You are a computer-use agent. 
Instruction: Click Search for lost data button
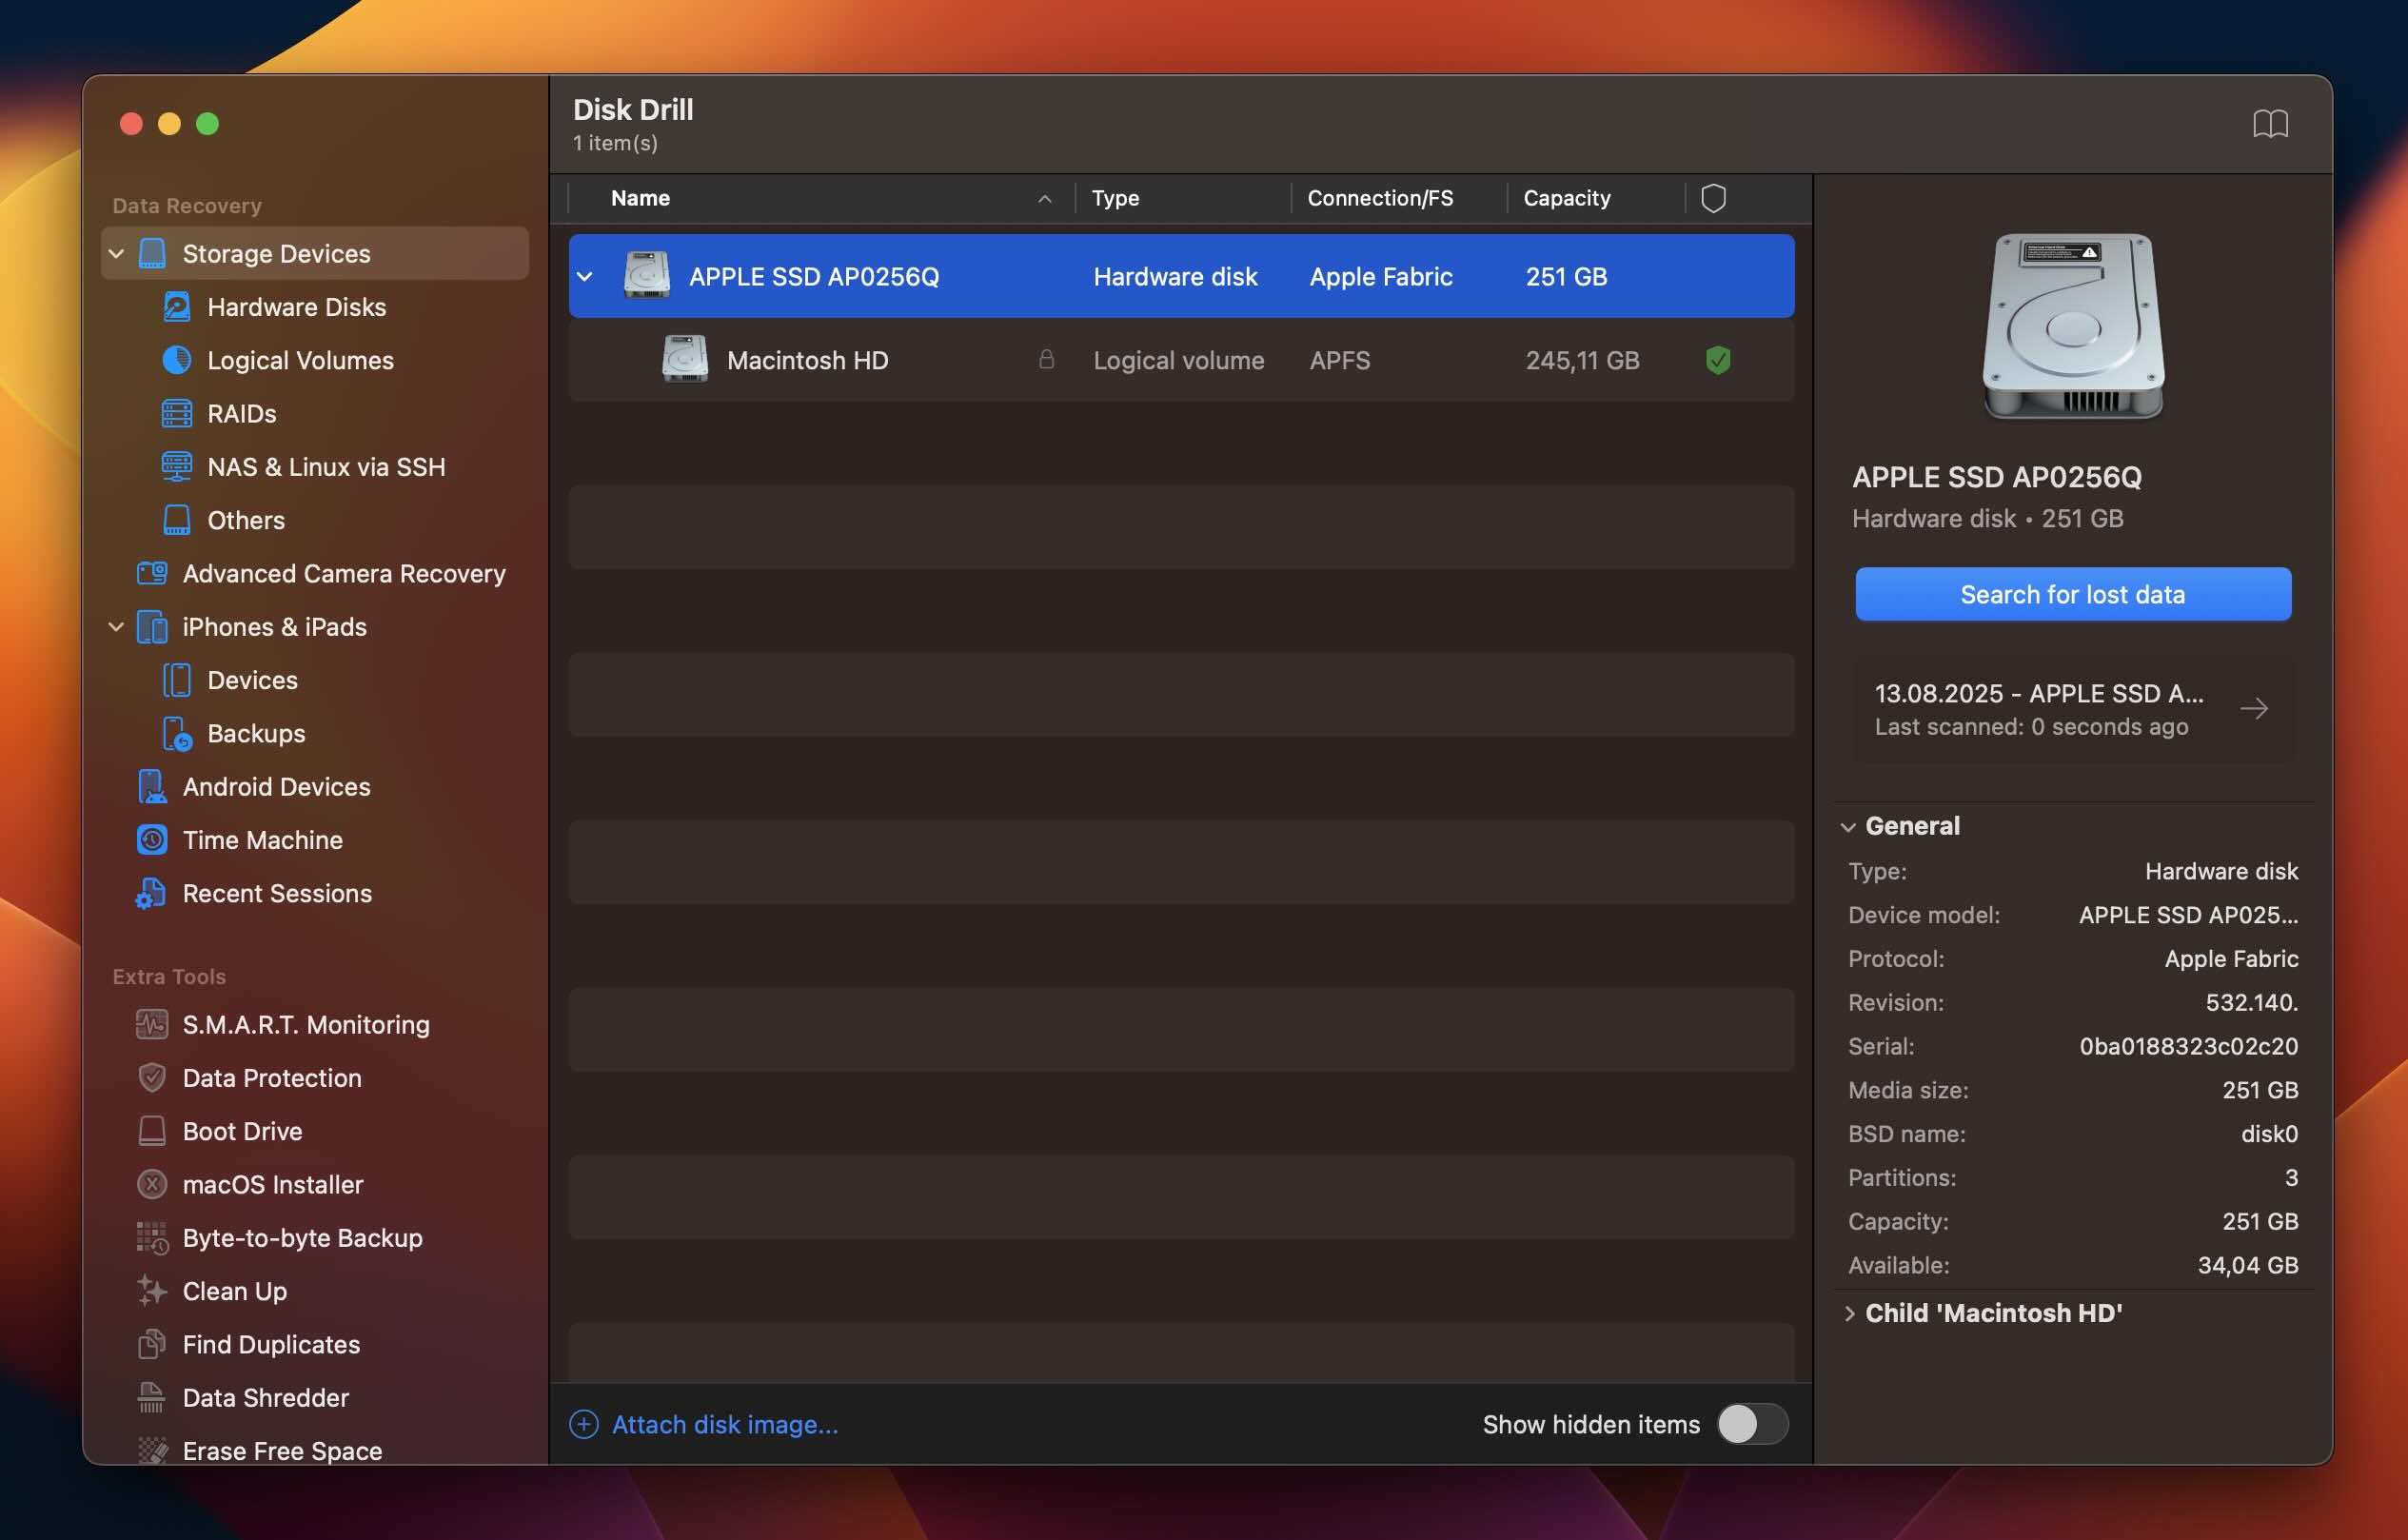[2073, 594]
